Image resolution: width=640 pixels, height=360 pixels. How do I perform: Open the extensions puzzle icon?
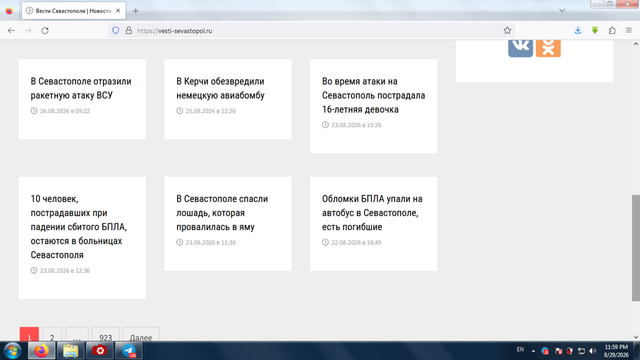tap(612, 31)
